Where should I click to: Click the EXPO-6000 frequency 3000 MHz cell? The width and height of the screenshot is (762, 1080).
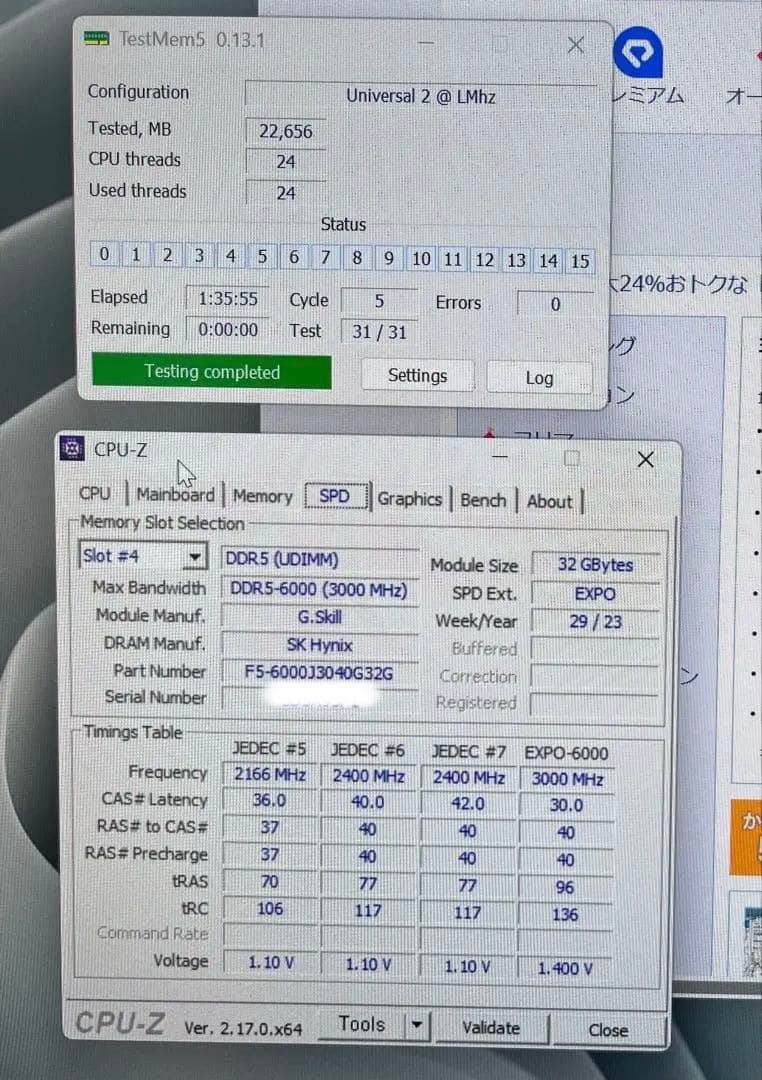[x=566, y=779]
